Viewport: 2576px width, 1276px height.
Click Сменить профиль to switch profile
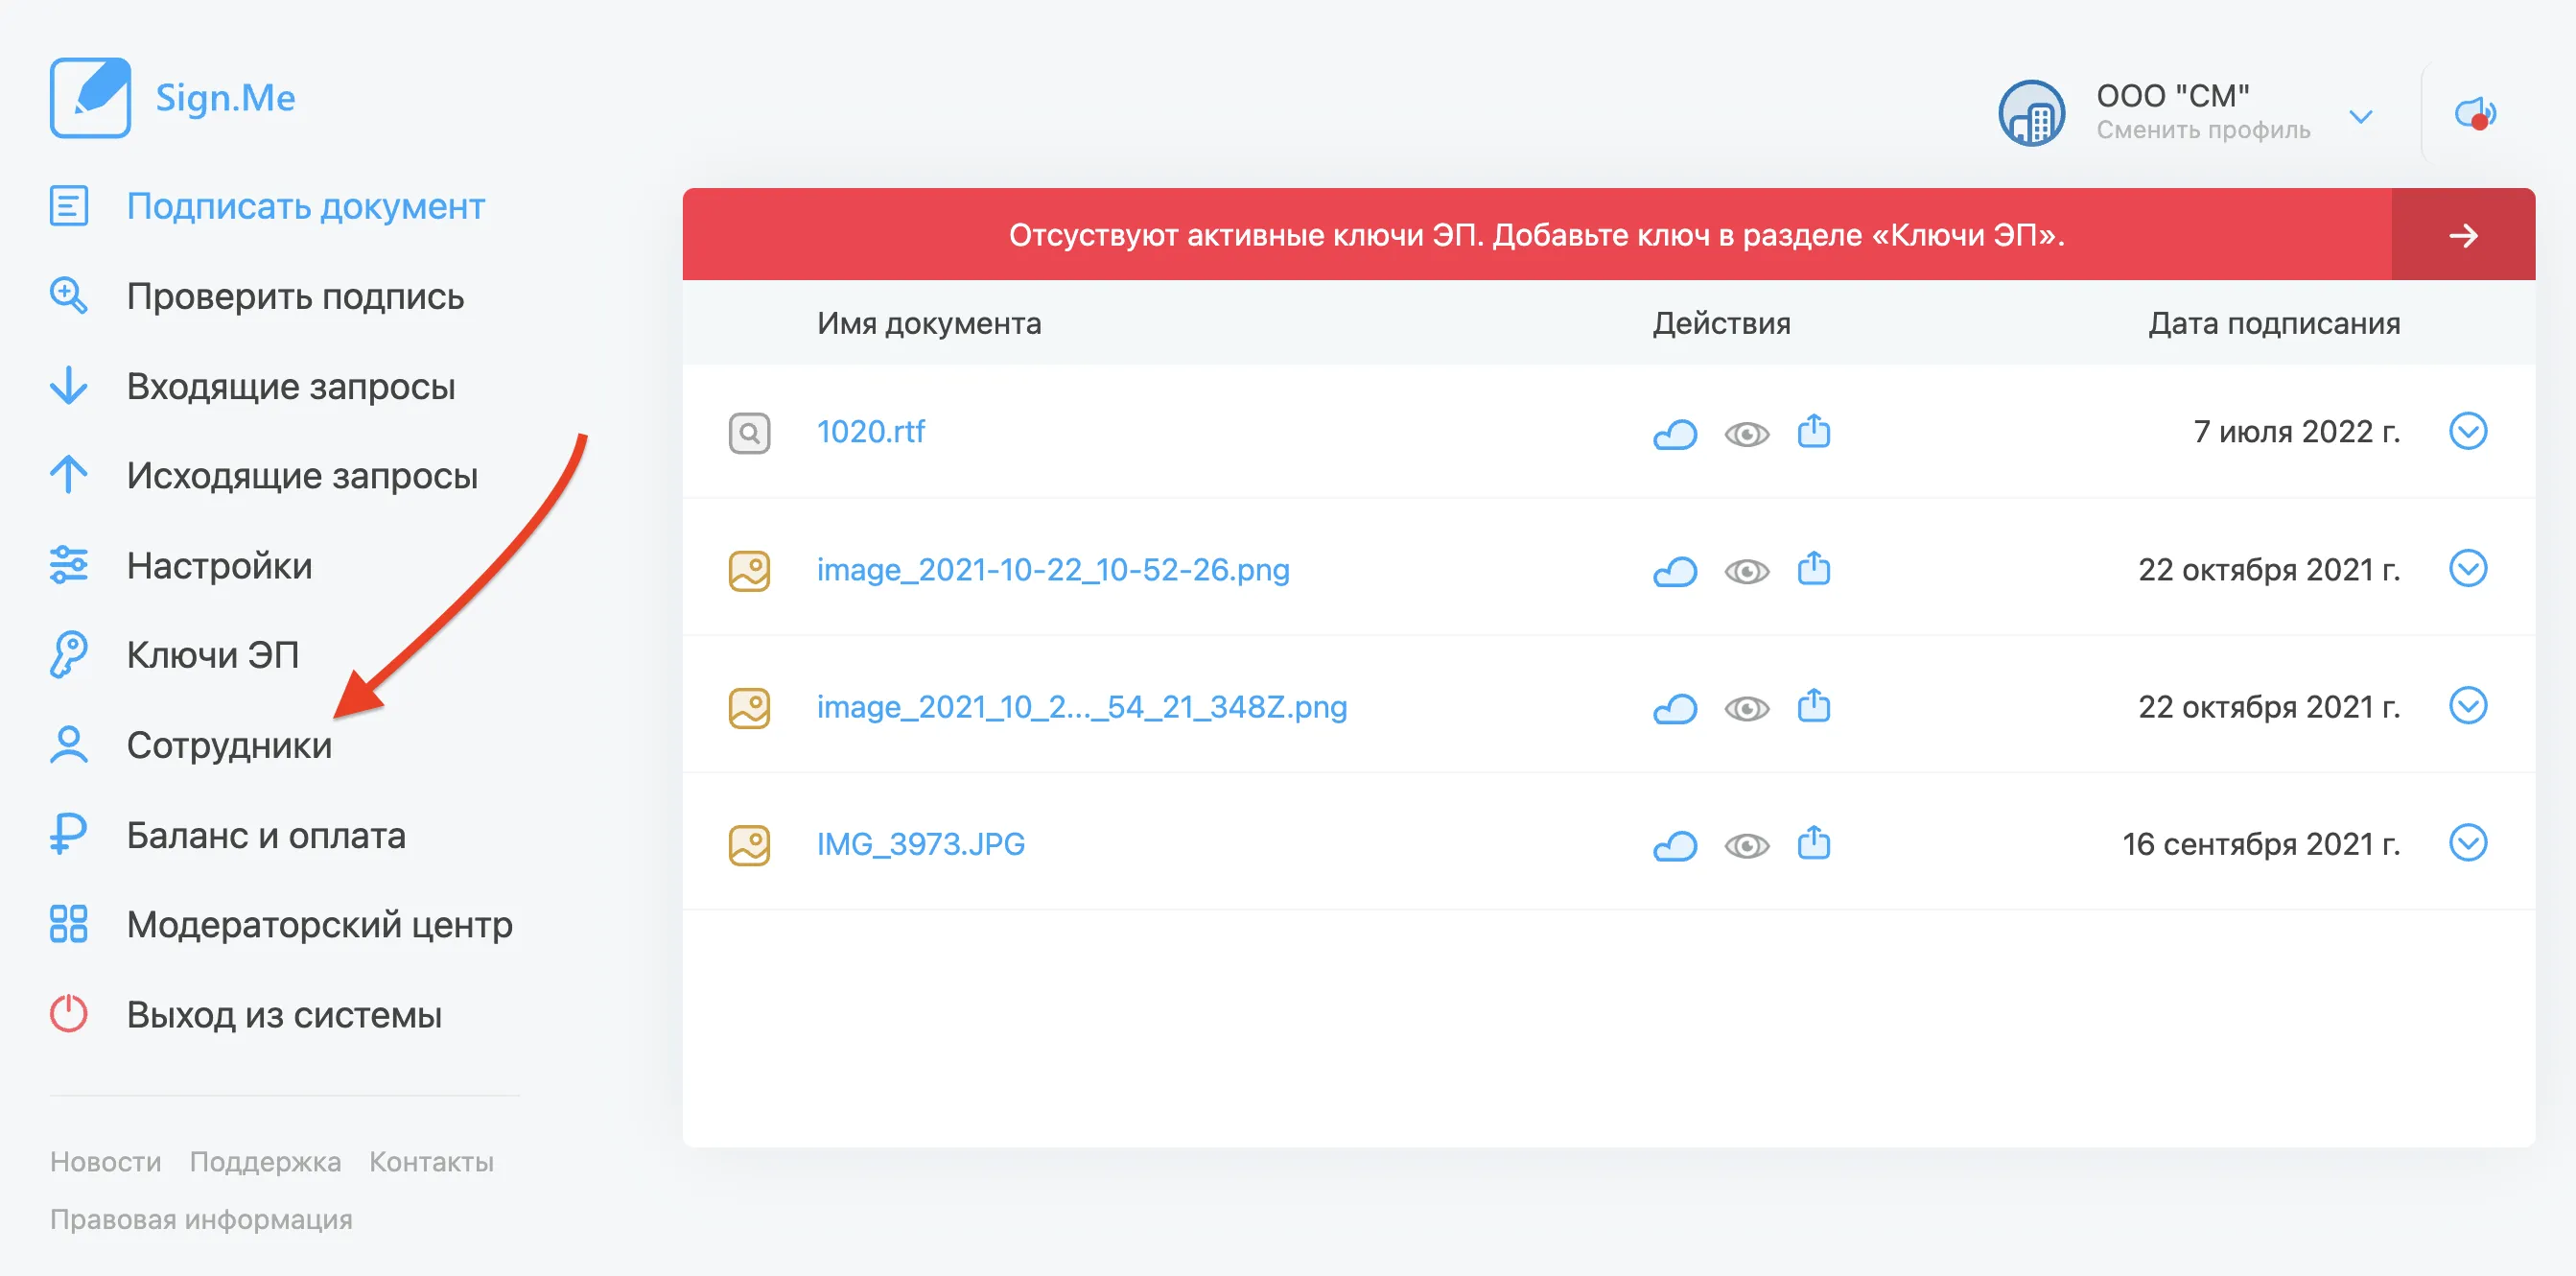click(2203, 130)
